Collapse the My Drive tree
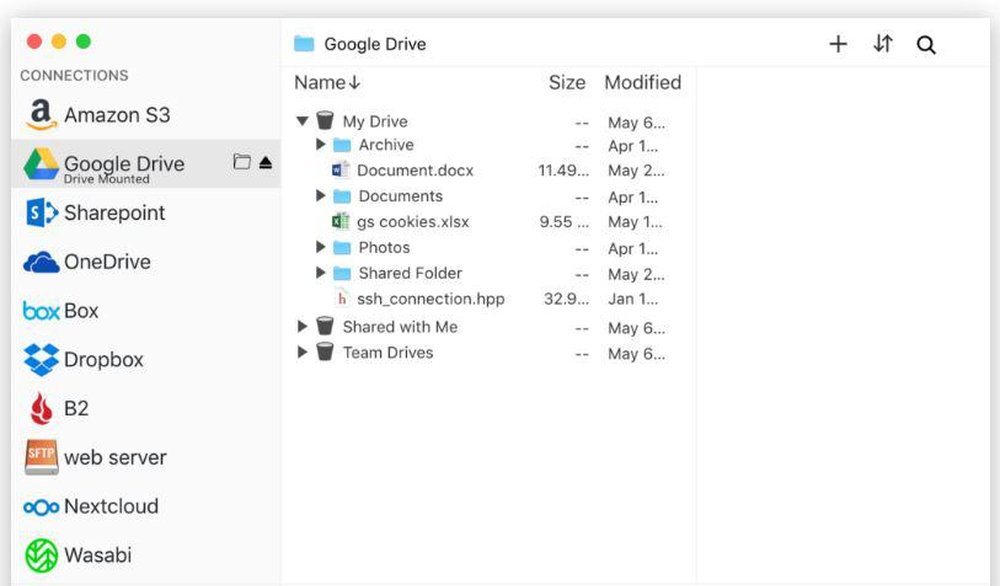Viewport: 1000px width, 586px height. [302, 121]
